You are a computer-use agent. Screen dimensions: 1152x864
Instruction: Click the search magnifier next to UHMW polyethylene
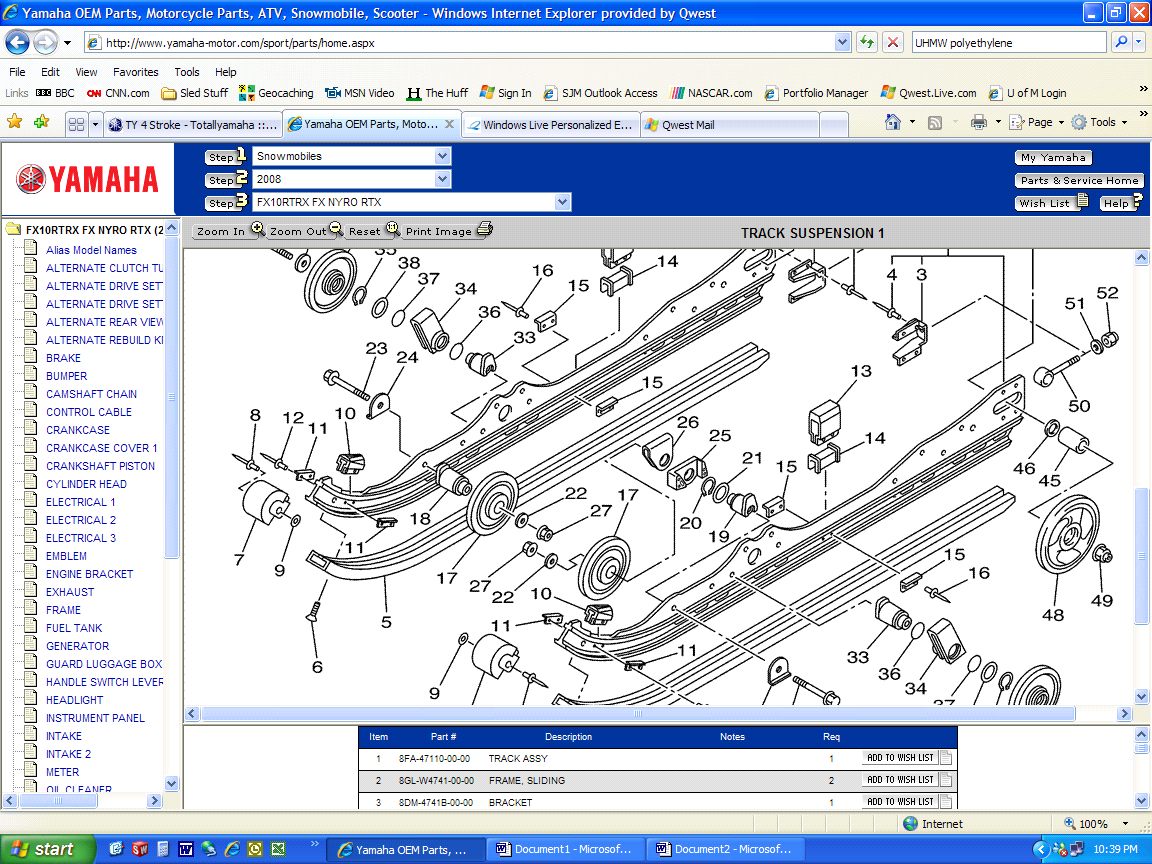(1120, 43)
